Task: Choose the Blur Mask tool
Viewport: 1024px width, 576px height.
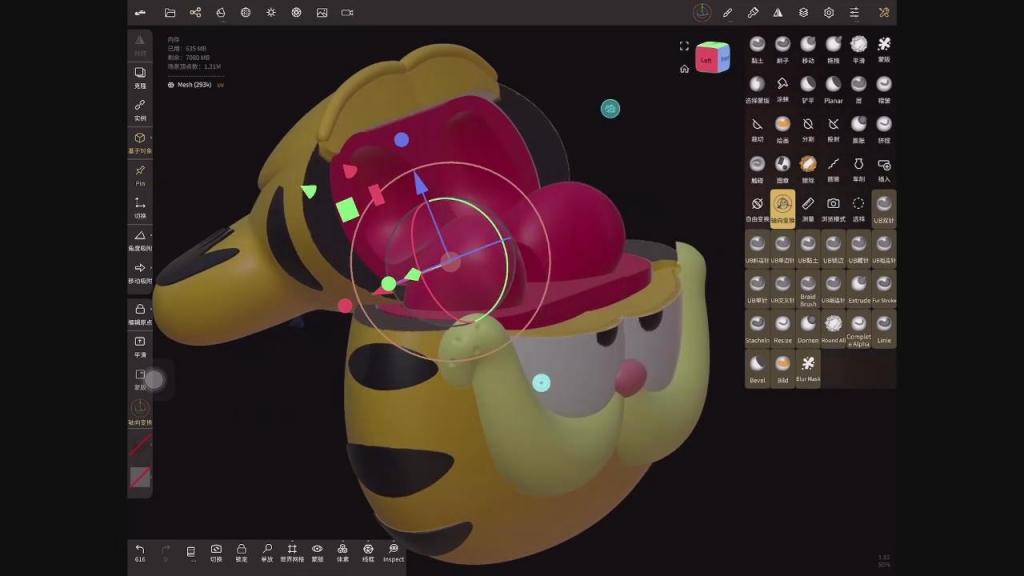Action: click(x=808, y=369)
